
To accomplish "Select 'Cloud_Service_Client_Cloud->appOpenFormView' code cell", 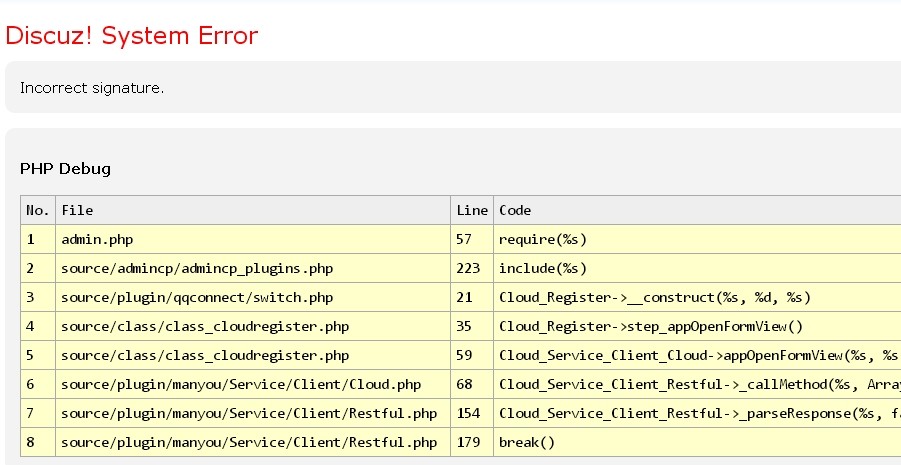I will pyautogui.click(x=697, y=356).
